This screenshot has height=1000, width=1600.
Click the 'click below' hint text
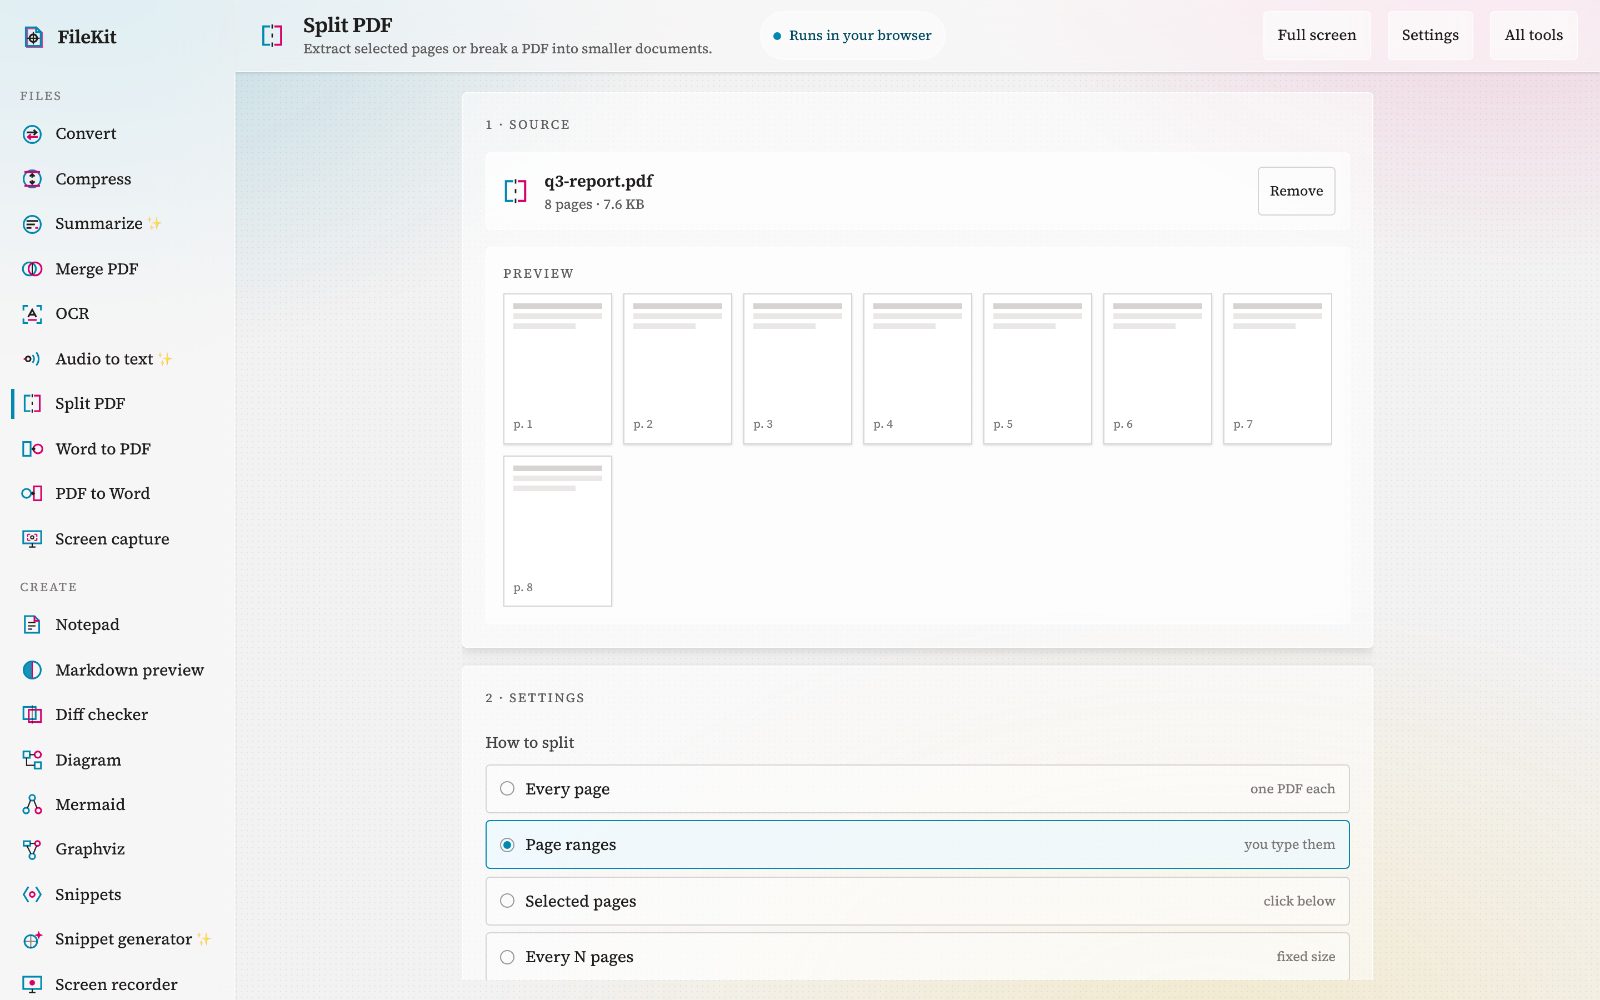(x=1299, y=901)
